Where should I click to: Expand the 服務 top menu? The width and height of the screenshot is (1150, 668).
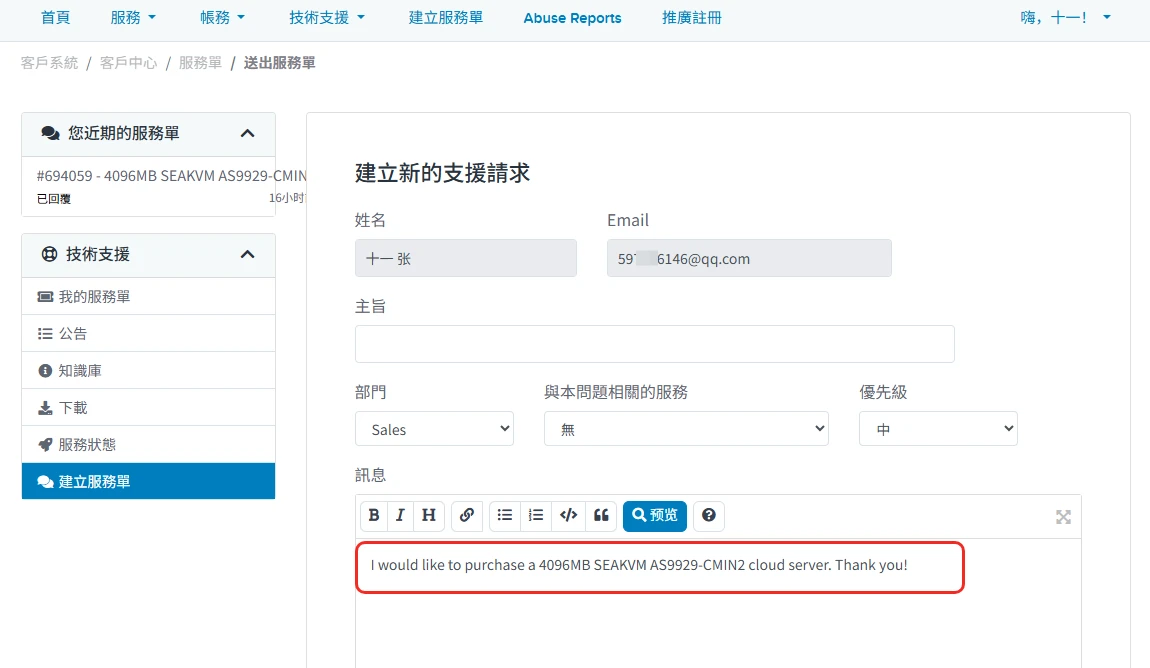(133, 18)
